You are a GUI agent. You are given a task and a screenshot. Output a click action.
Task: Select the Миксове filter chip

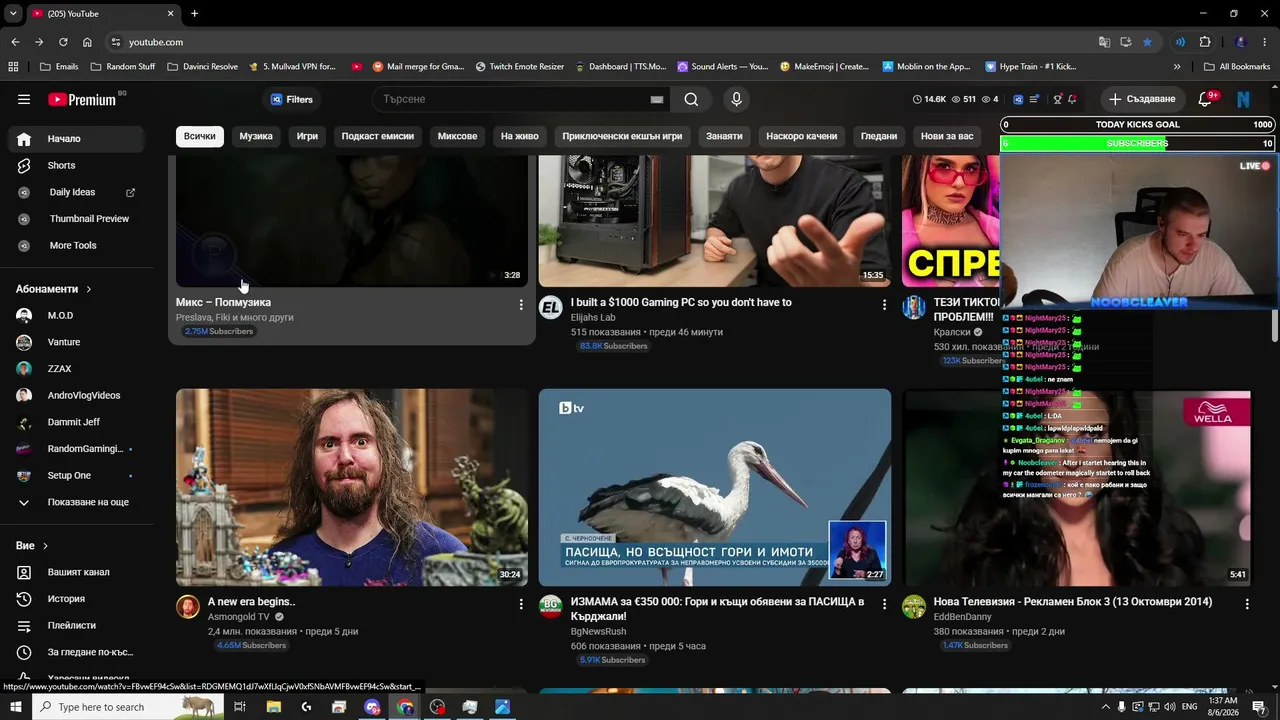[457, 136]
